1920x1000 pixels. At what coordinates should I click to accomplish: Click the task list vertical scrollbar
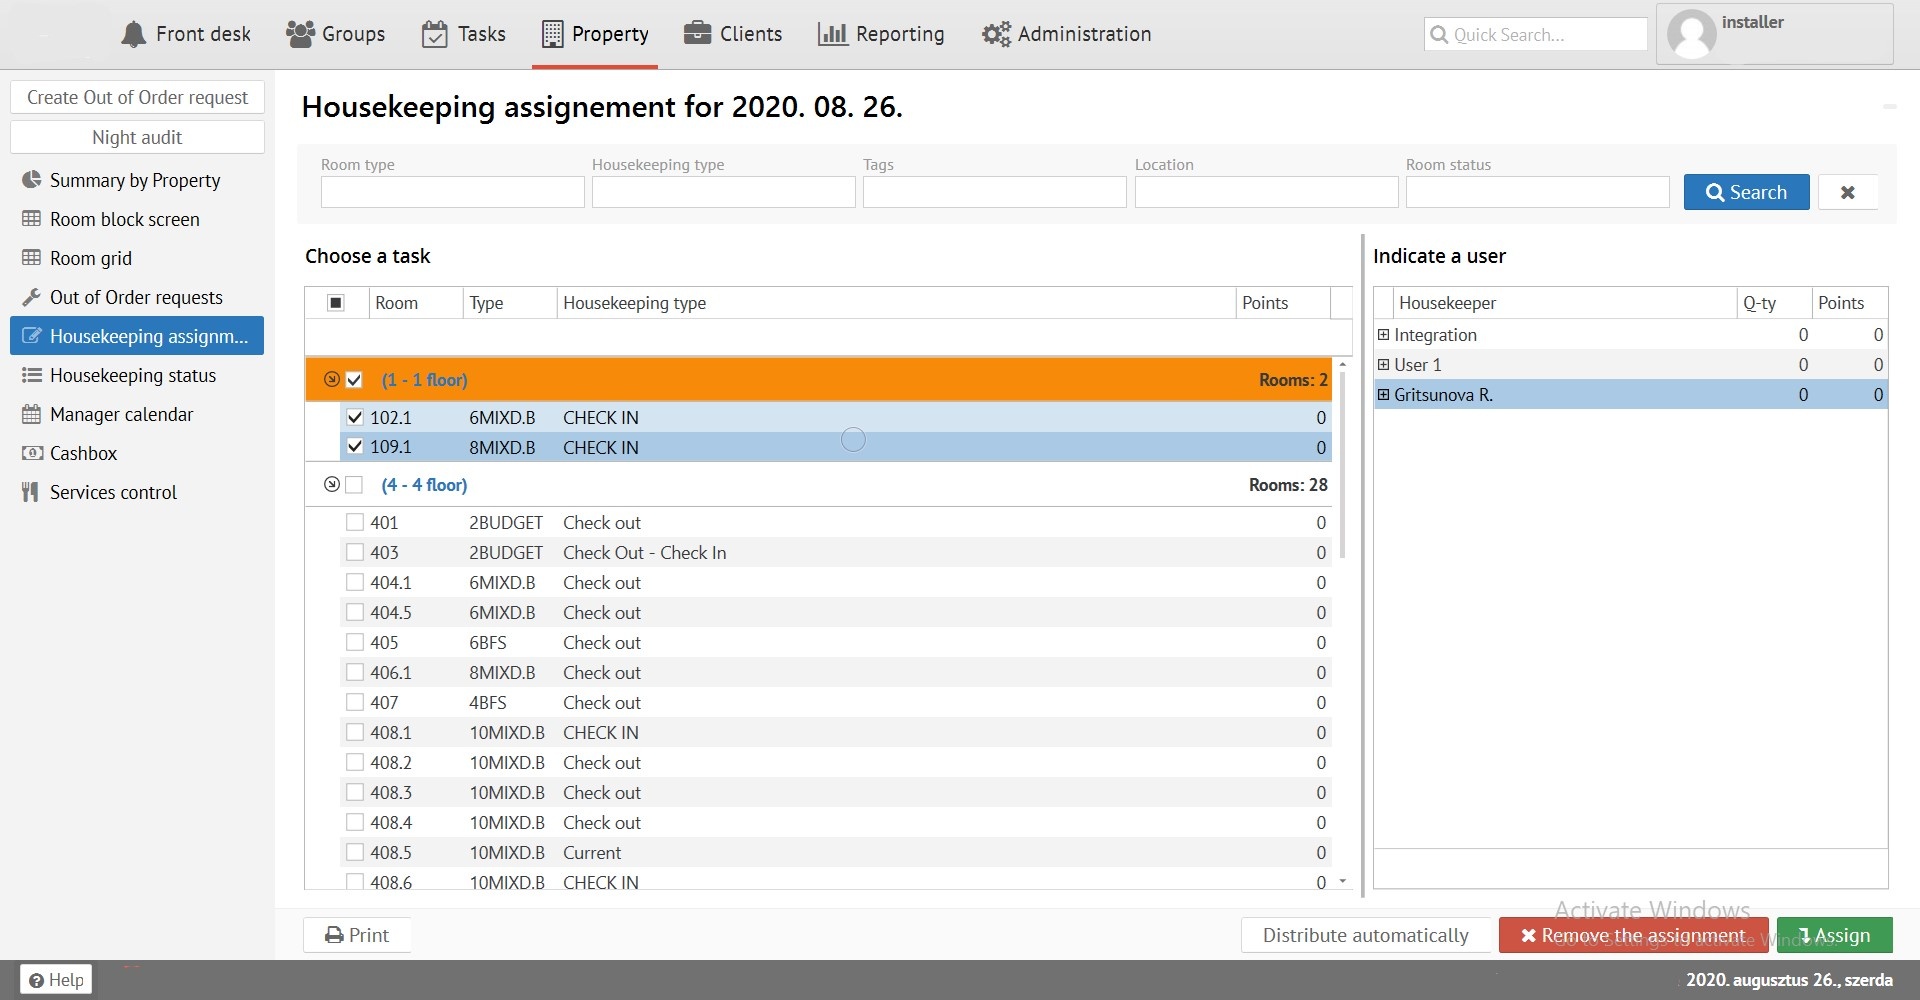1342,470
